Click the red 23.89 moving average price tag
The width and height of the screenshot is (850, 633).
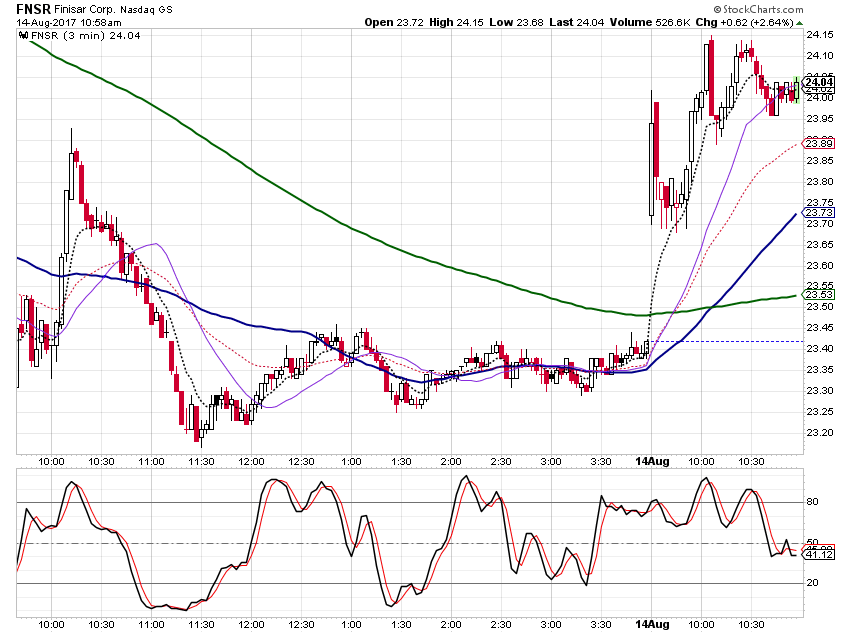(819, 144)
